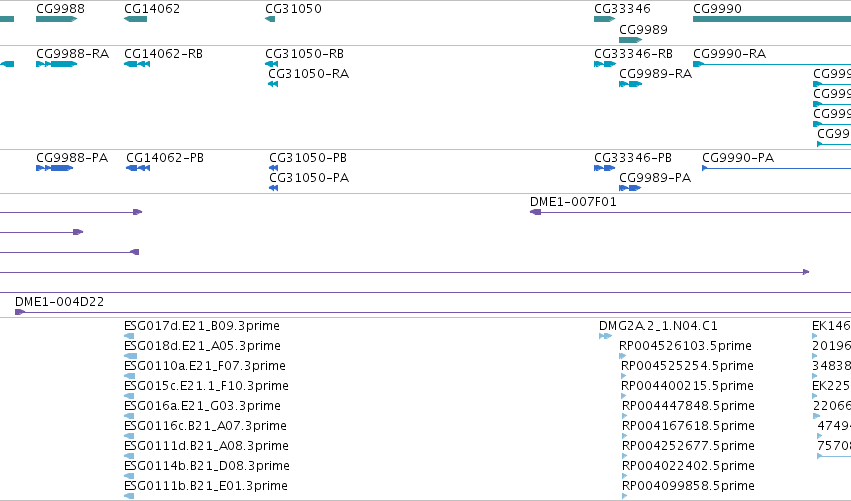Select EST RP004099858.5prime
Viewport: 851px width, 501px height.
pyautogui.click(x=688, y=486)
